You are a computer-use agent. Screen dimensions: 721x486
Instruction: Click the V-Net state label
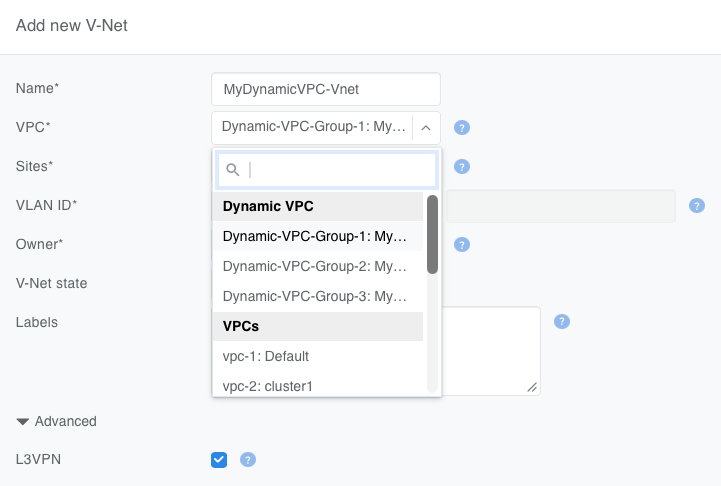click(x=52, y=283)
